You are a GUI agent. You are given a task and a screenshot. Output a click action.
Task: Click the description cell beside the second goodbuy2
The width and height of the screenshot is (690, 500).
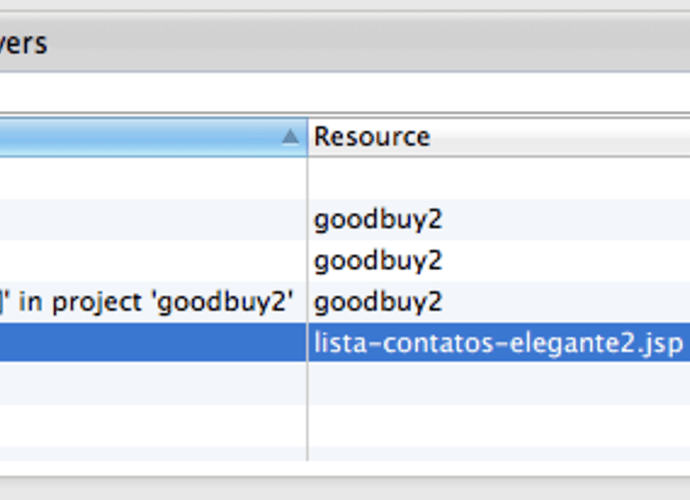pyautogui.click(x=153, y=261)
